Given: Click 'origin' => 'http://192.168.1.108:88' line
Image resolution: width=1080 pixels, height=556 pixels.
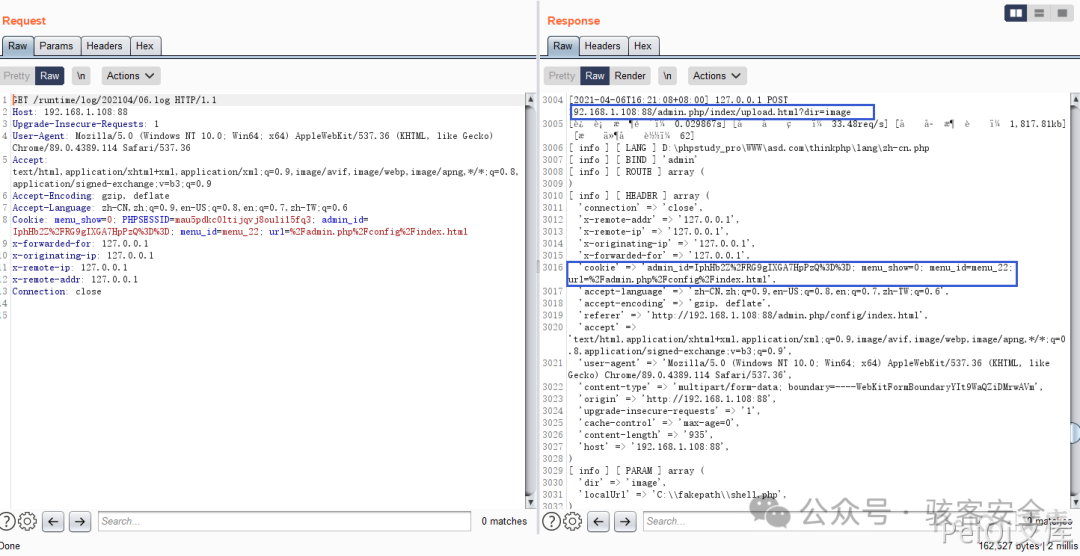Looking at the screenshot, I should [x=676, y=399].
